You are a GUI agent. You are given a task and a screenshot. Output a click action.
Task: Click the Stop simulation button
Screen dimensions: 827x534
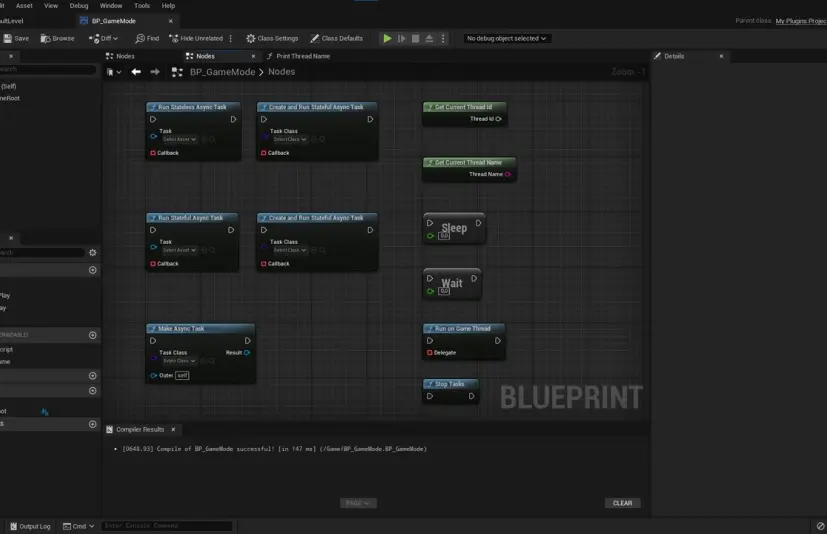click(x=415, y=39)
